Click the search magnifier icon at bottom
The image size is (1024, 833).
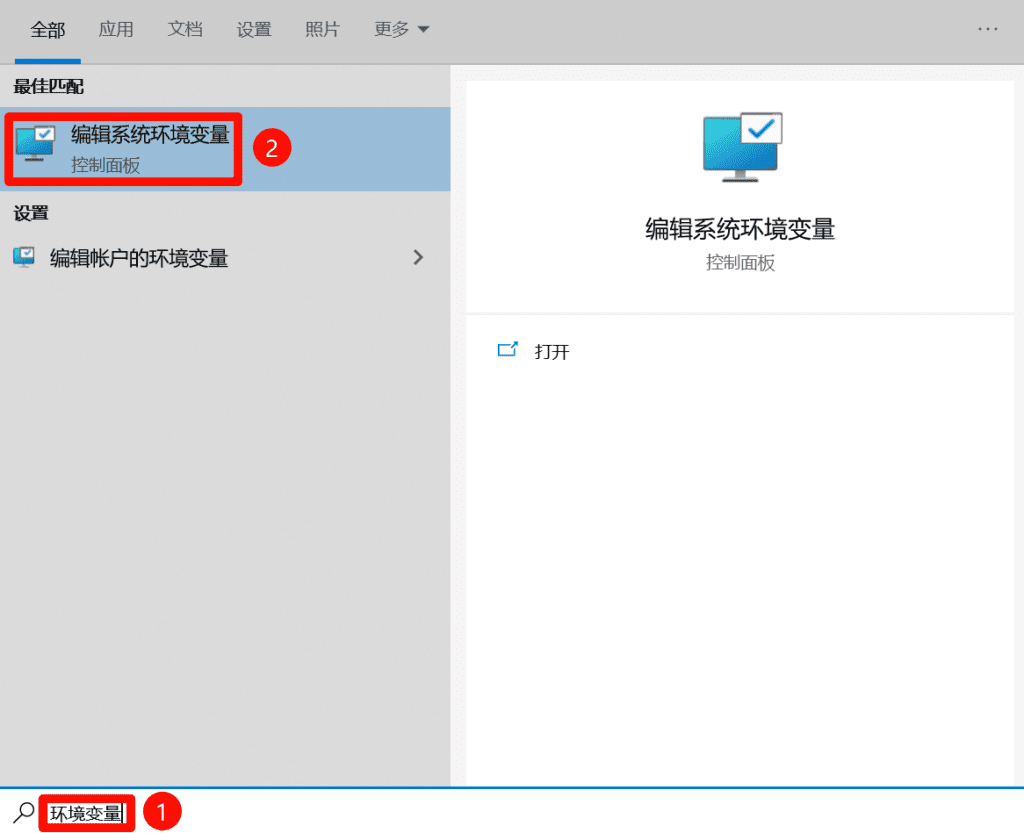point(20,812)
